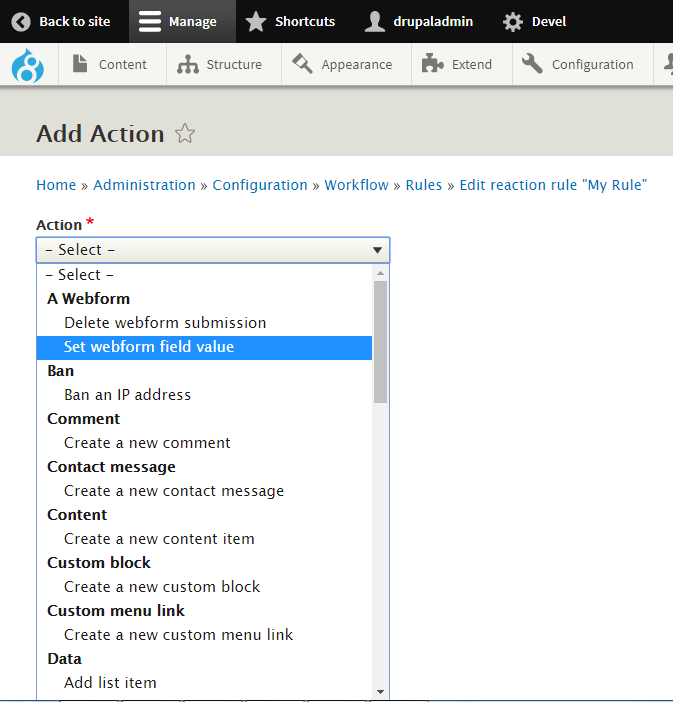Choose 'Set webform field value' option

[149, 347]
